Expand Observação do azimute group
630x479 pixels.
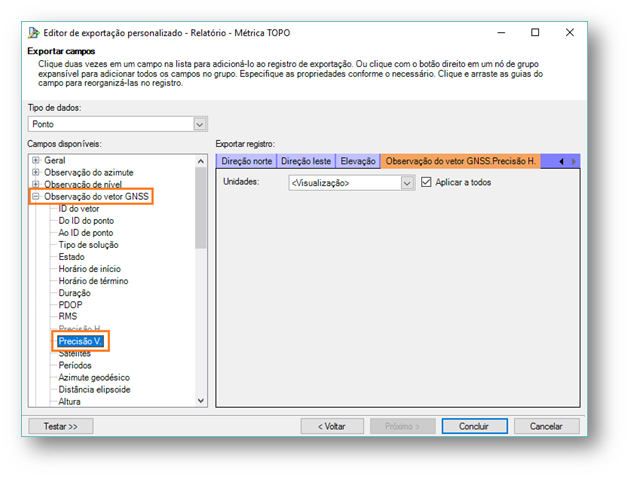pos(37,172)
